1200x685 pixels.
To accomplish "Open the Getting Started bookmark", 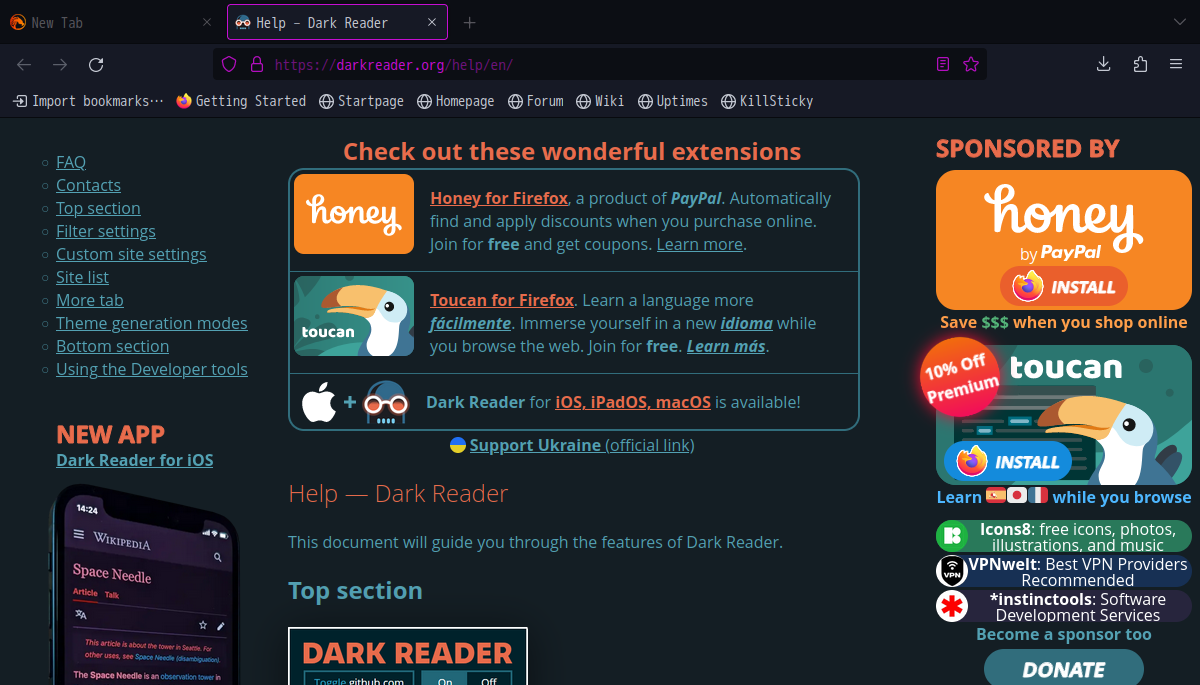I will [x=241, y=101].
